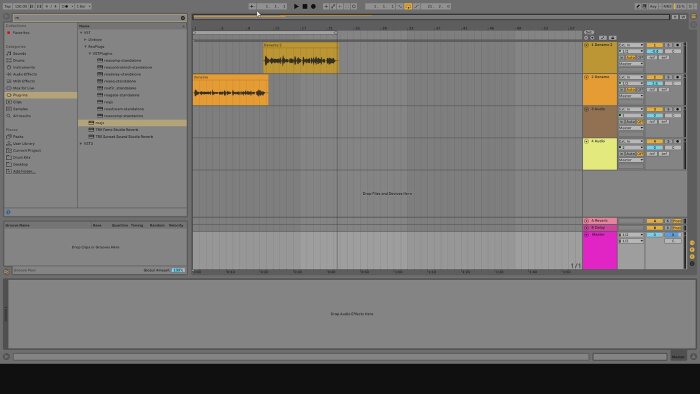The image size is (700, 394).
Task: Click the cyan volume field of track 1 Benamo 2
Action: pos(654,51)
